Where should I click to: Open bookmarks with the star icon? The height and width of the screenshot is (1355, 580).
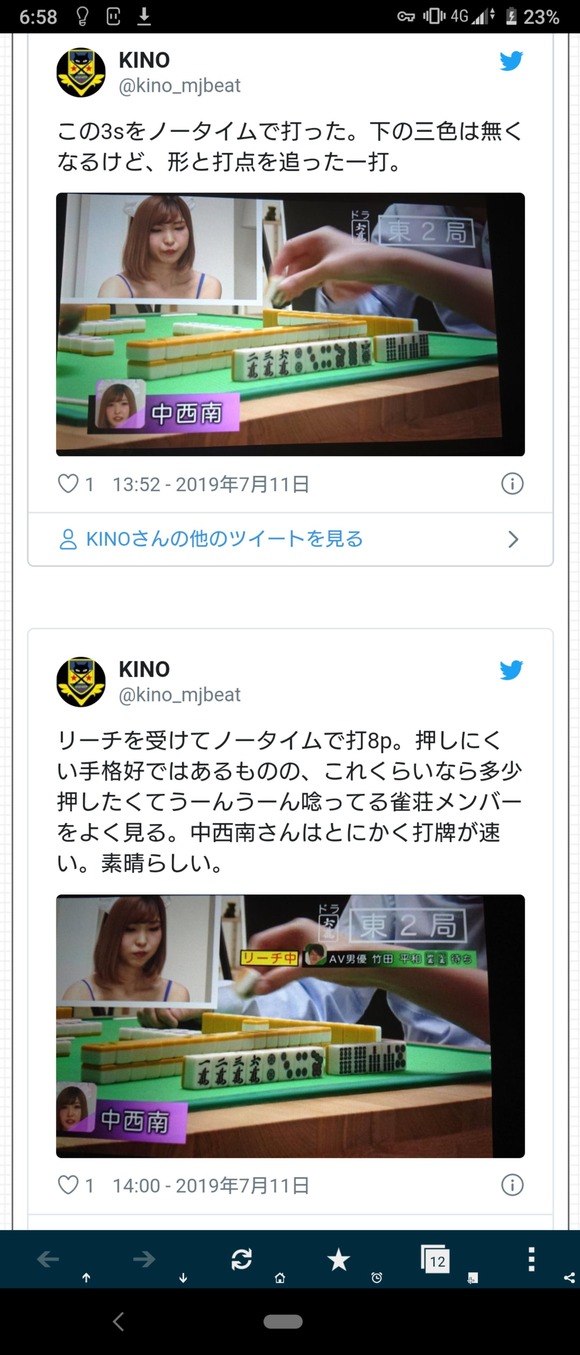[x=339, y=1260]
